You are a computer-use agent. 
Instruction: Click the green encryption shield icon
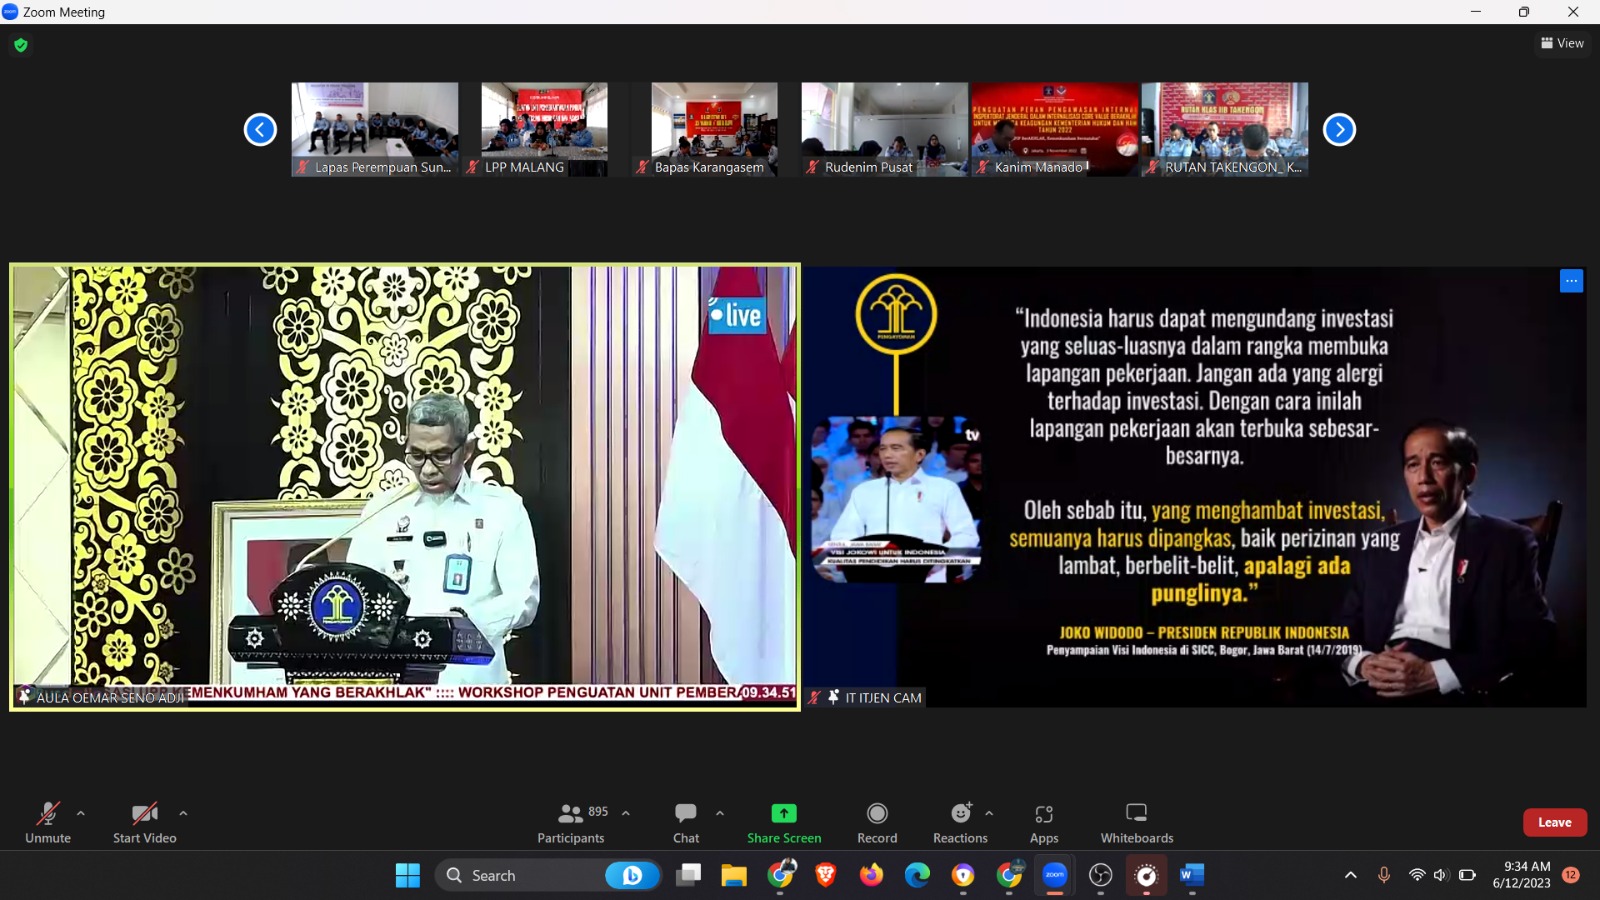21,45
